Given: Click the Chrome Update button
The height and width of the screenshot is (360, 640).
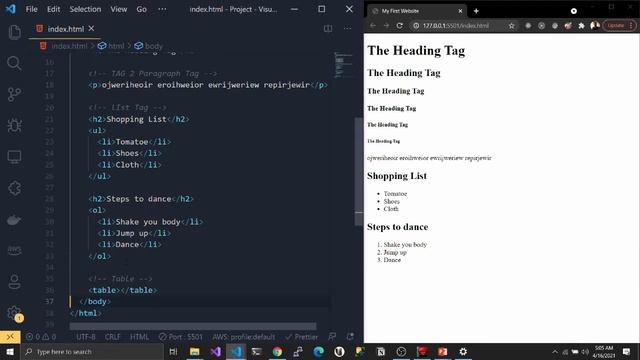Looking at the screenshot, I should pyautogui.click(x=619, y=25).
